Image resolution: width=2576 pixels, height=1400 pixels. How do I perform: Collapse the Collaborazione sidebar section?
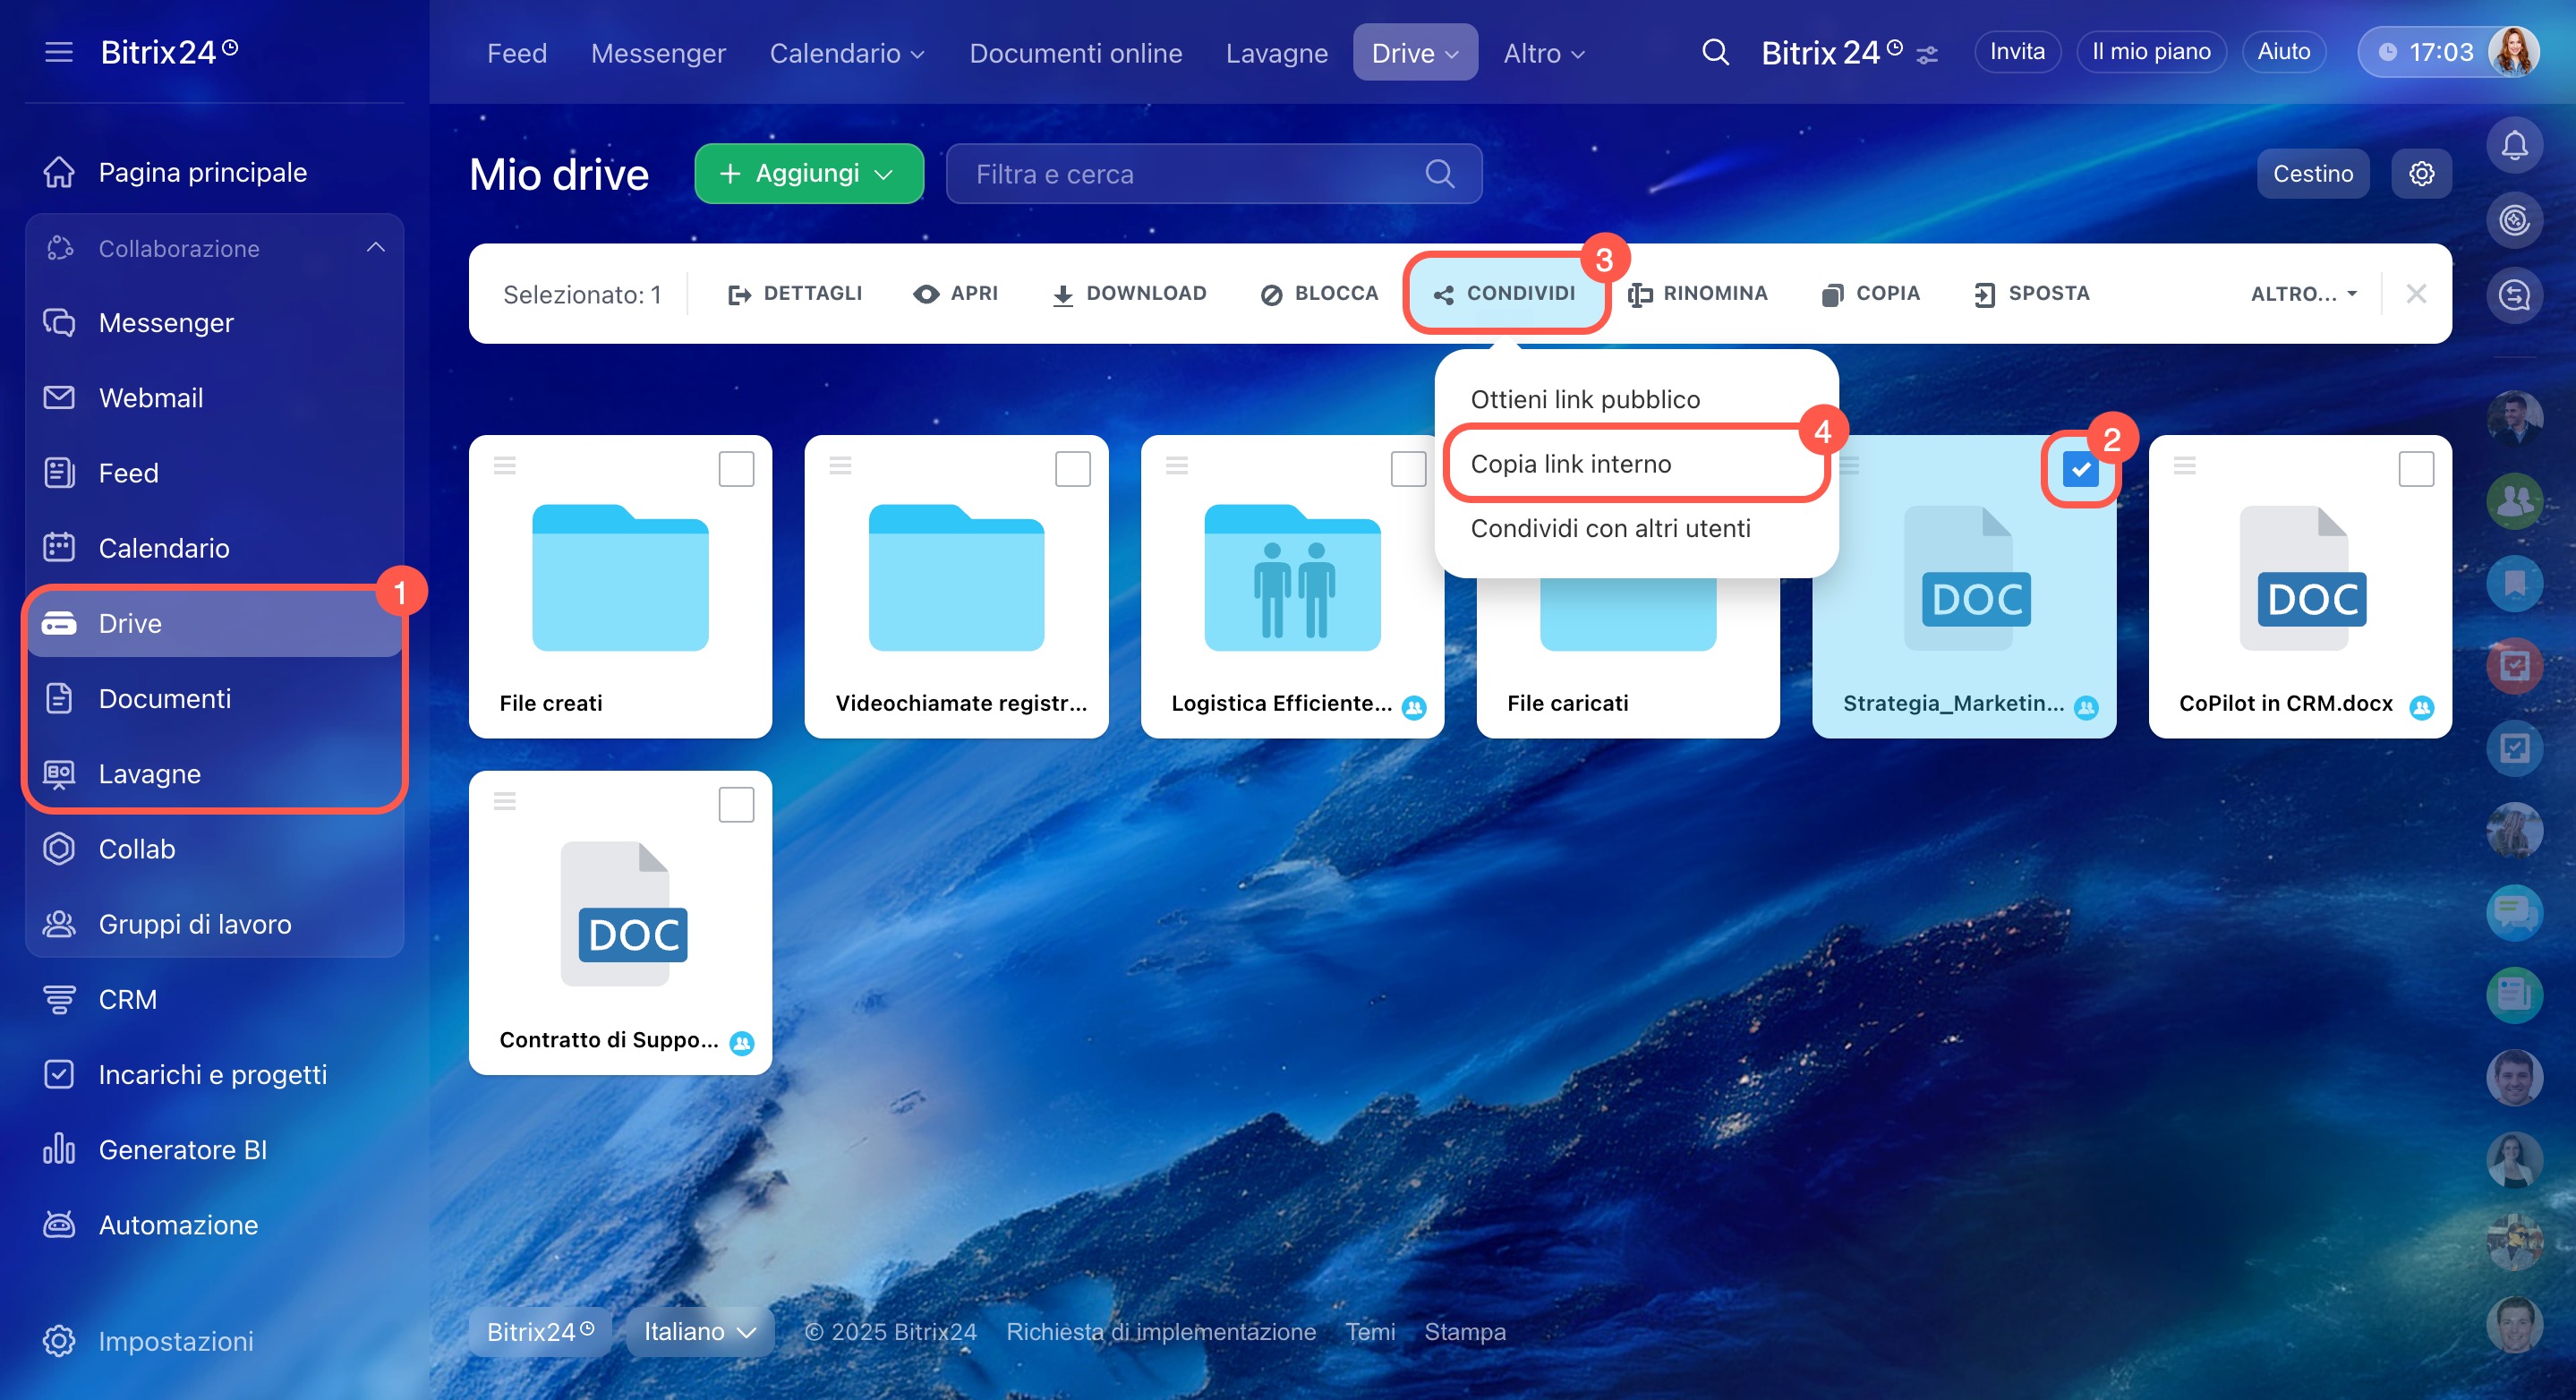pyautogui.click(x=376, y=247)
